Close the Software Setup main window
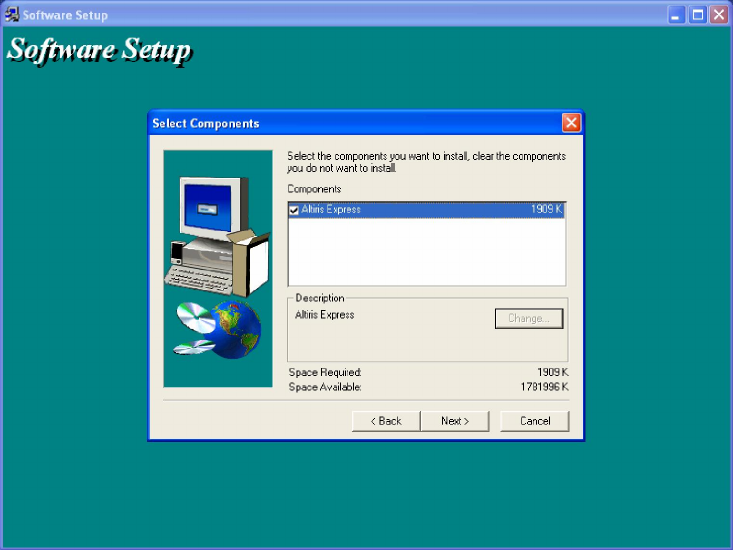 [719, 15]
